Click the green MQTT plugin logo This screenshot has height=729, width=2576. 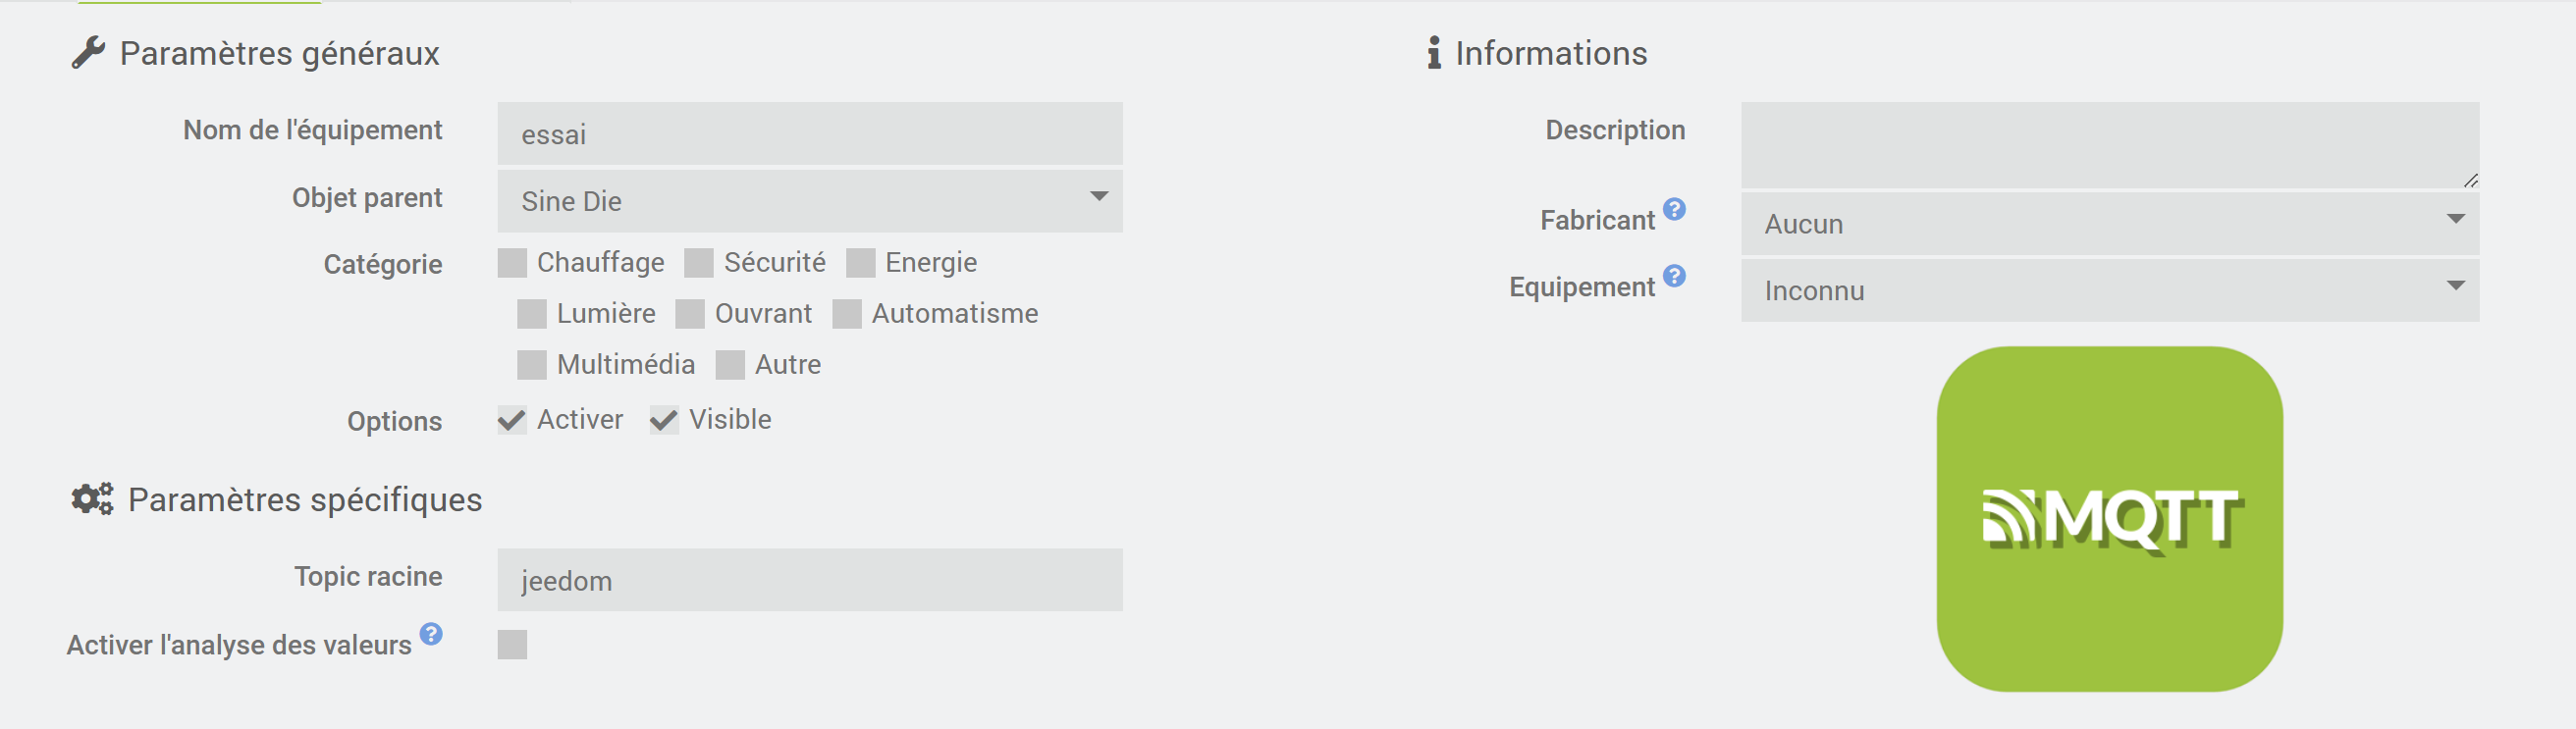(2109, 519)
